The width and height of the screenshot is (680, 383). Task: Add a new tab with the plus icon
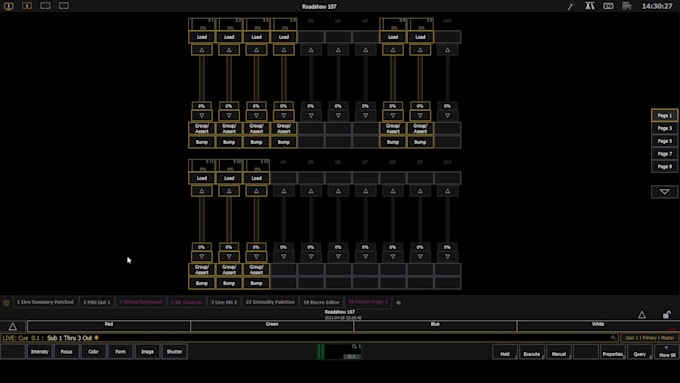click(399, 303)
